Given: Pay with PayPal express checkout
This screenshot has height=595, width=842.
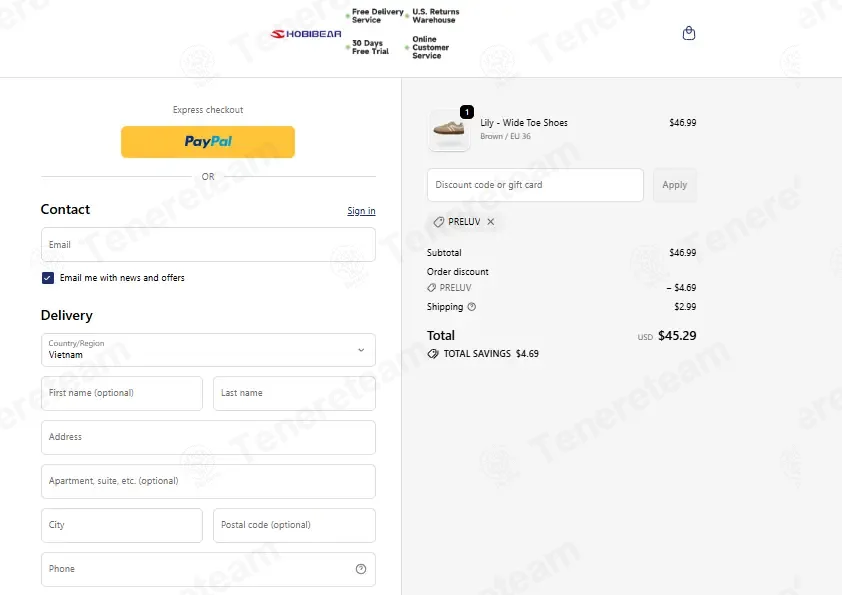Looking at the screenshot, I should [x=208, y=142].
